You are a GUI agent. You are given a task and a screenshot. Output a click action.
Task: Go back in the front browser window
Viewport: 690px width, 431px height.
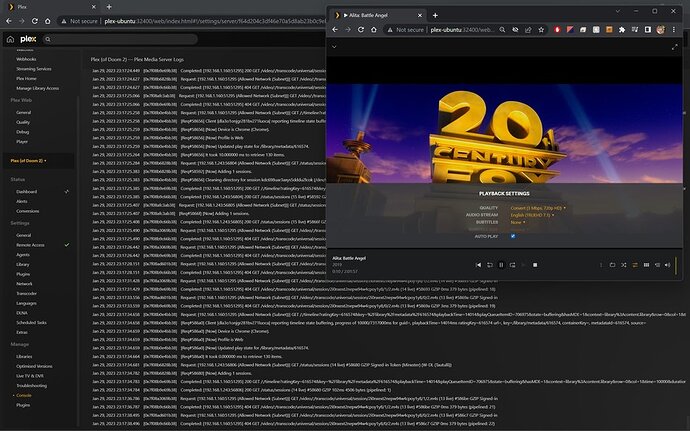(335, 30)
